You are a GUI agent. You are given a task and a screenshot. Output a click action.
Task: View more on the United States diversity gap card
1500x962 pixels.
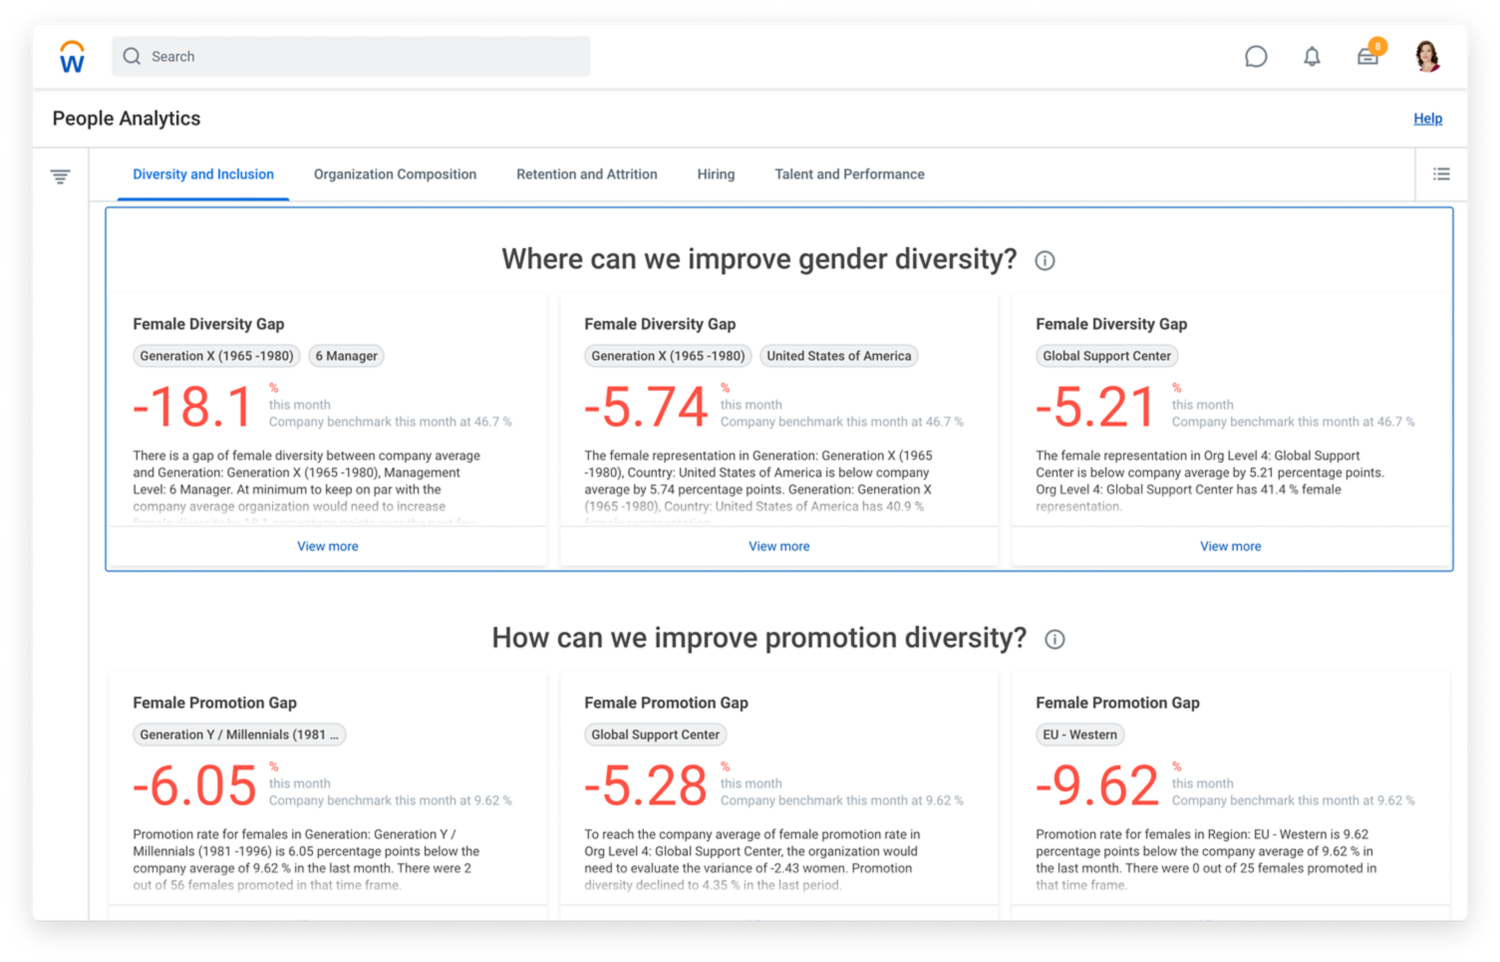pos(779,546)
